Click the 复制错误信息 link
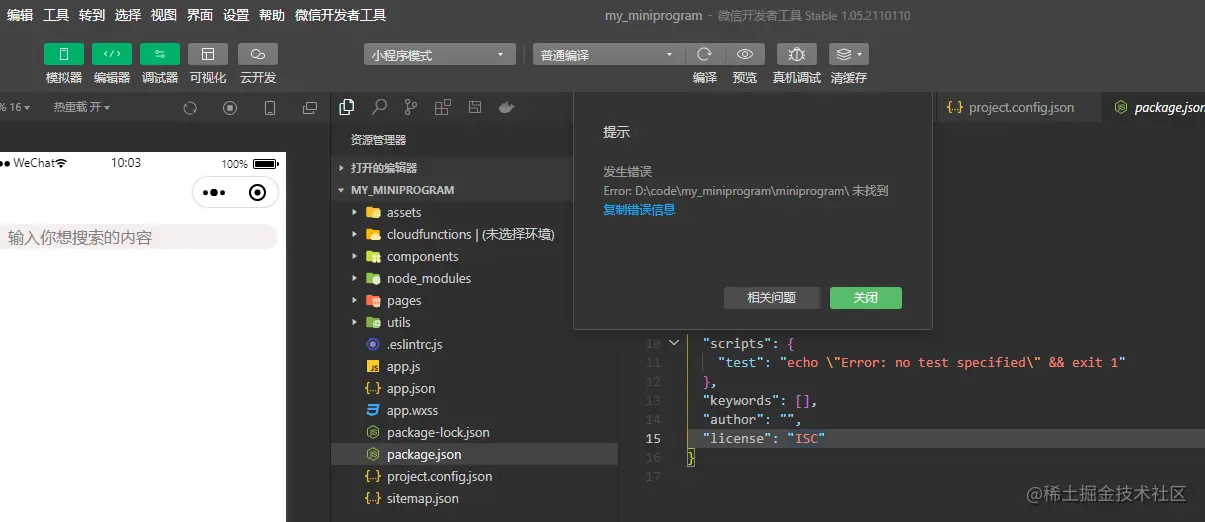 coord(639,209)
